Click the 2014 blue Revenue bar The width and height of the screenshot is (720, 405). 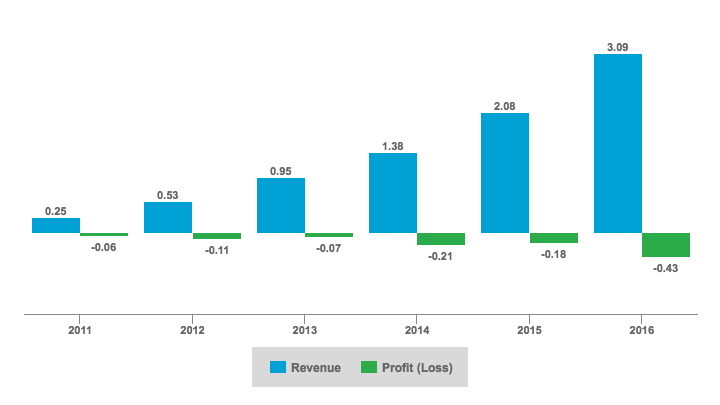393,193
